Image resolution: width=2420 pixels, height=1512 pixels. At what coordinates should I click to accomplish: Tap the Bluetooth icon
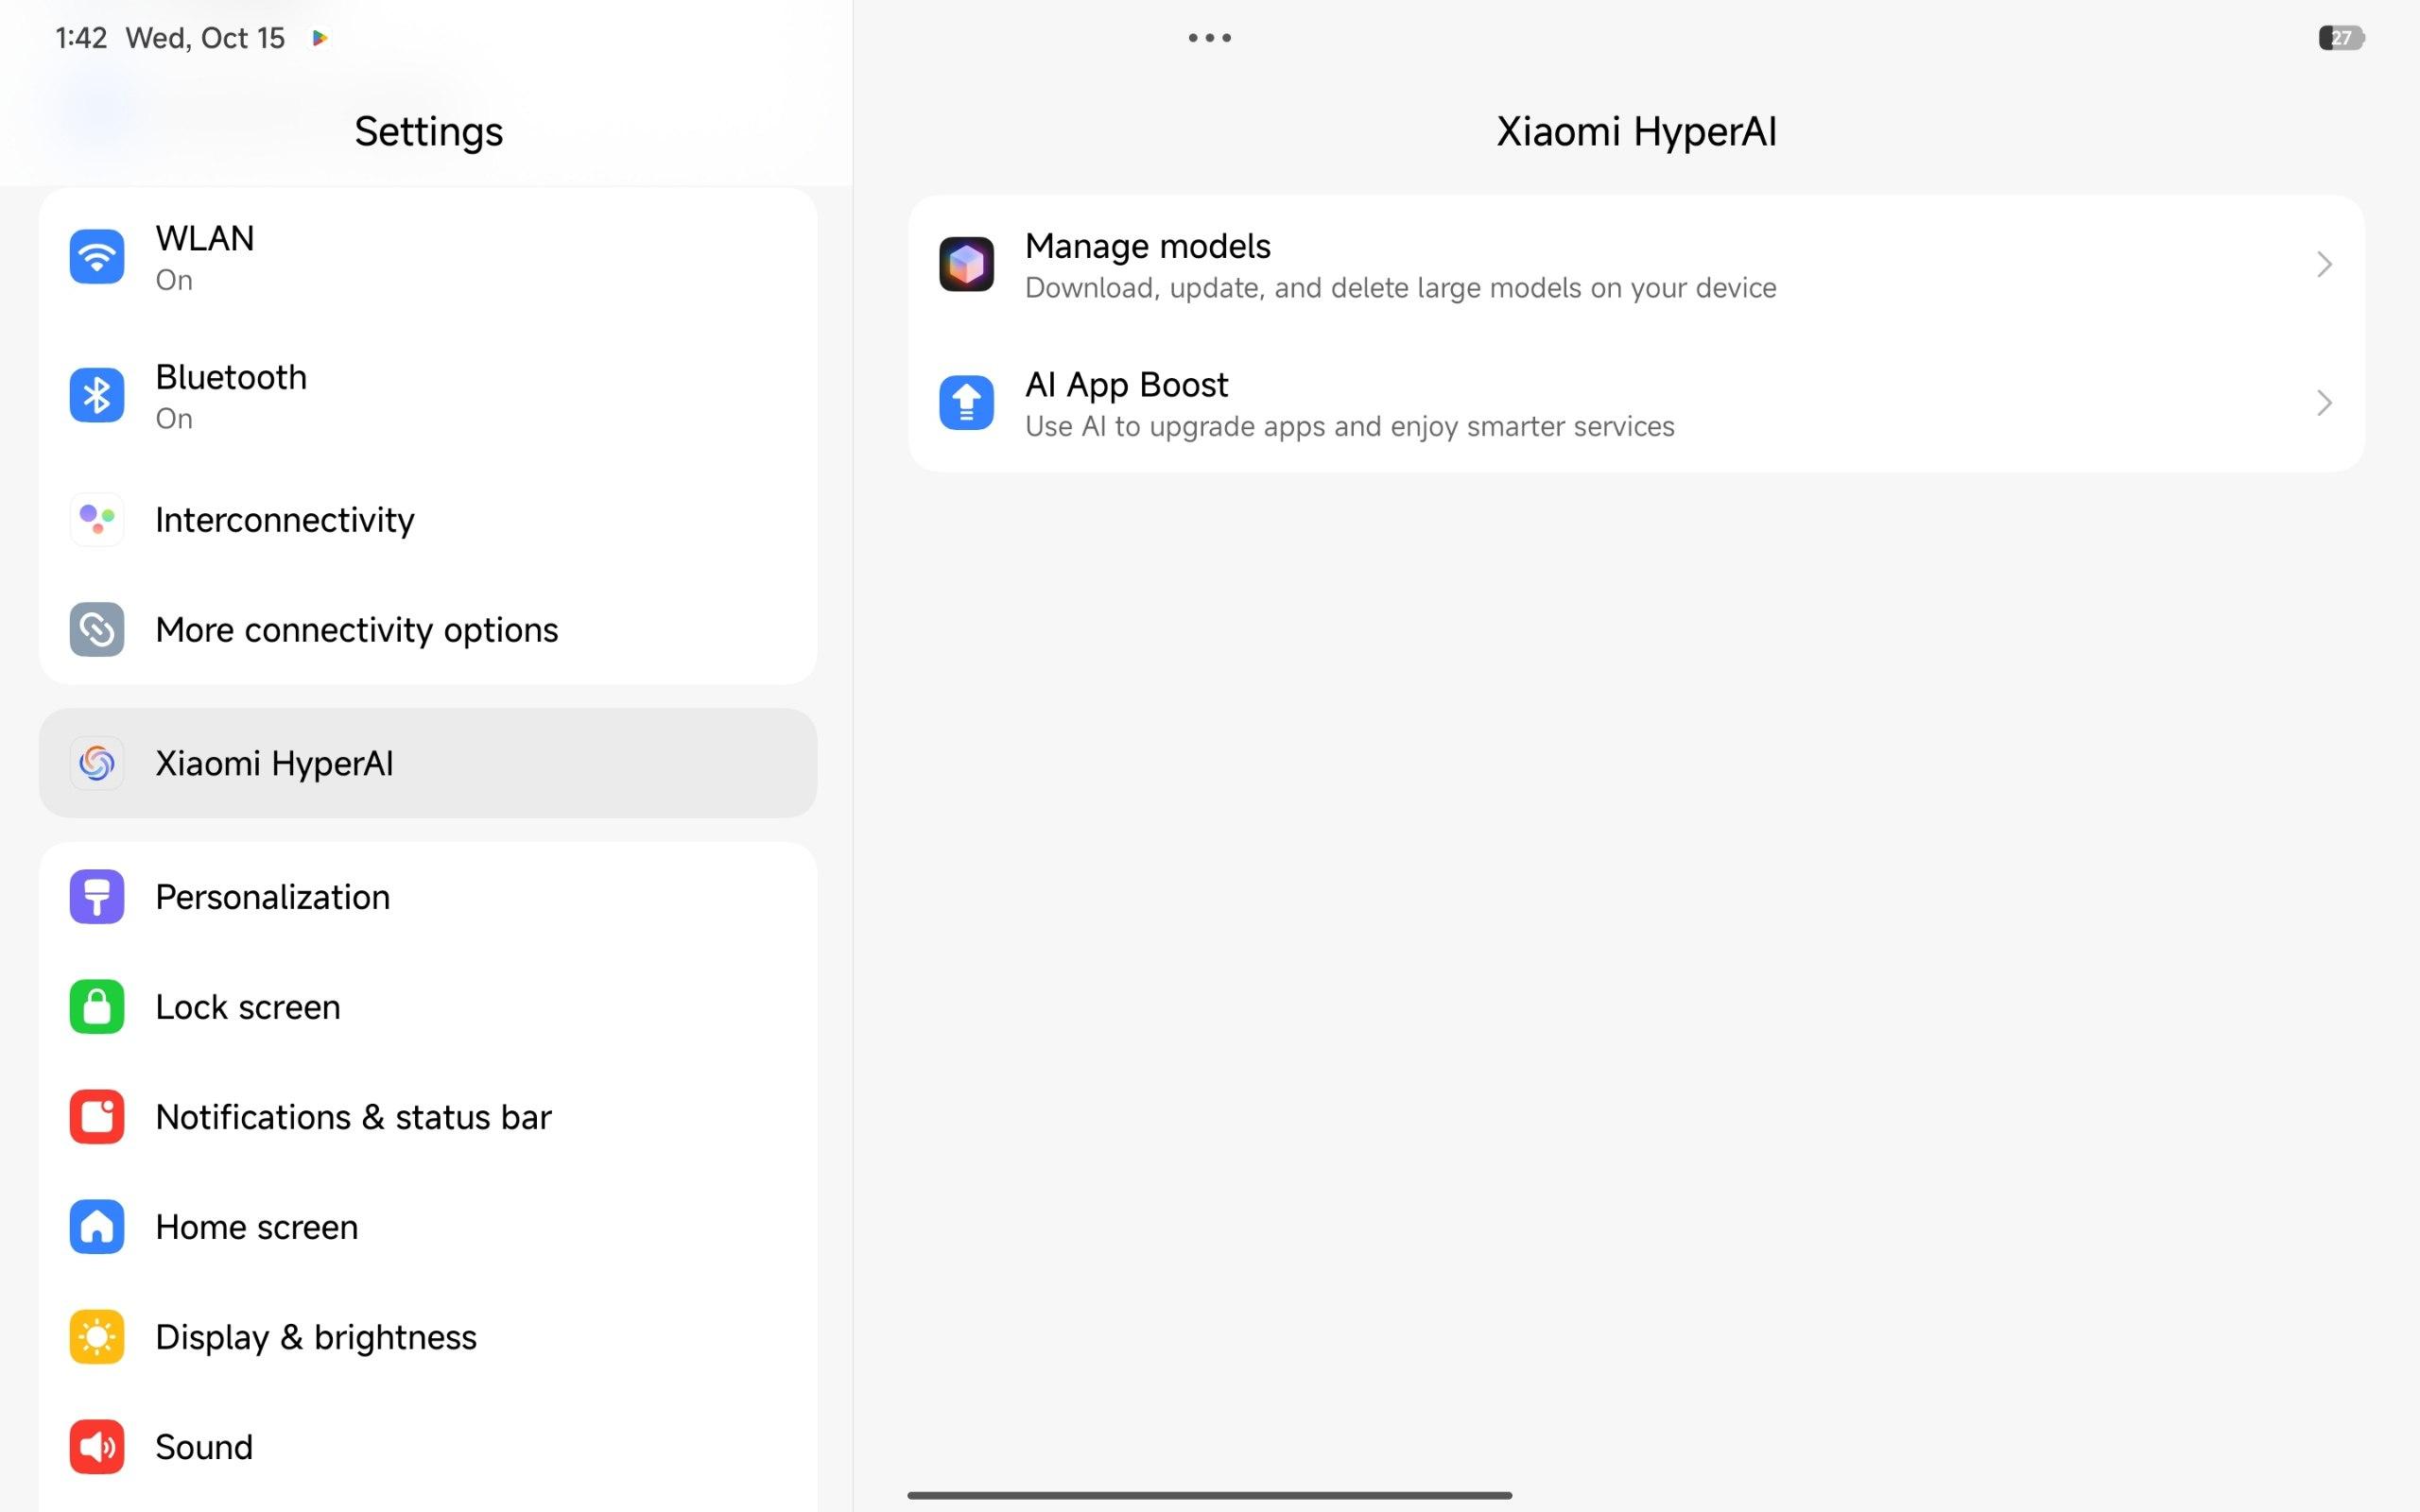point(97,395)
